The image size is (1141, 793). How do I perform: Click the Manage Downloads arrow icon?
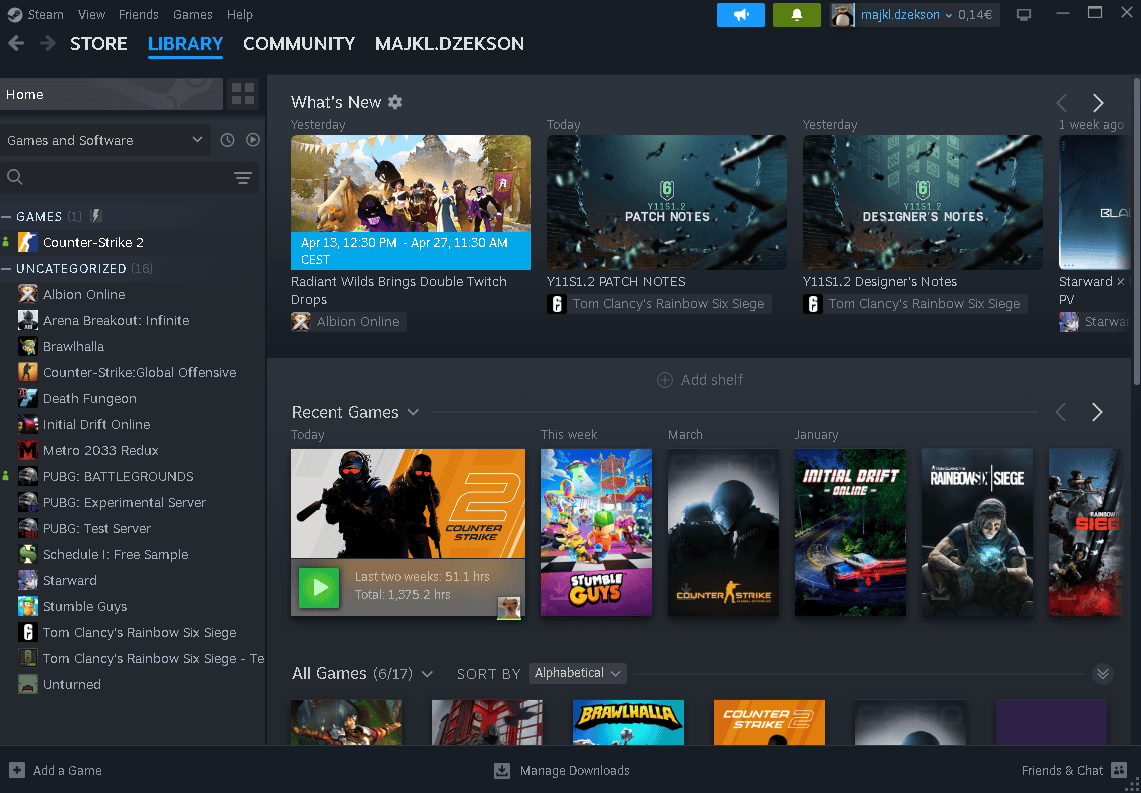(x=501, y=770)
